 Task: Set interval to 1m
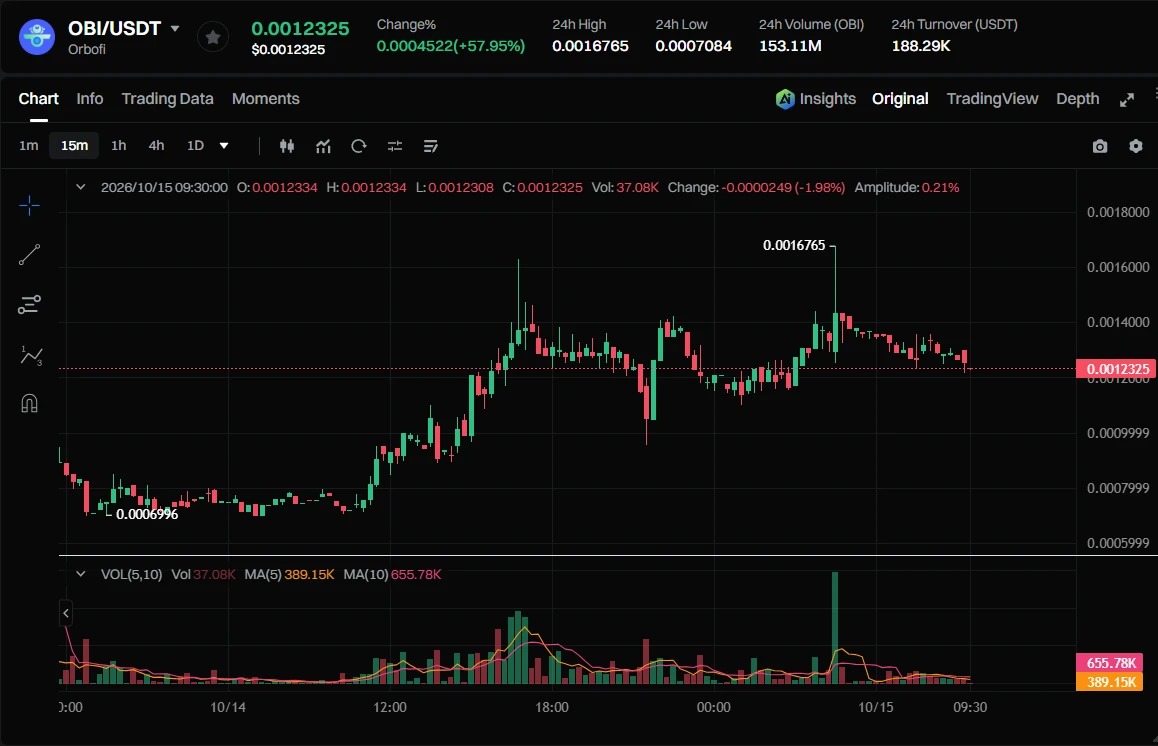coord(29,146)
